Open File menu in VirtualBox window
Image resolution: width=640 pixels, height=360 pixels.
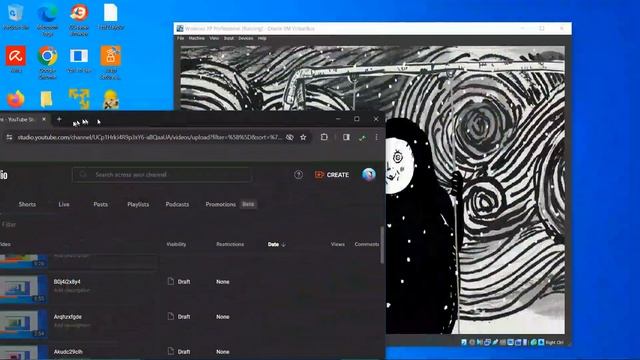tap(180, 38)
